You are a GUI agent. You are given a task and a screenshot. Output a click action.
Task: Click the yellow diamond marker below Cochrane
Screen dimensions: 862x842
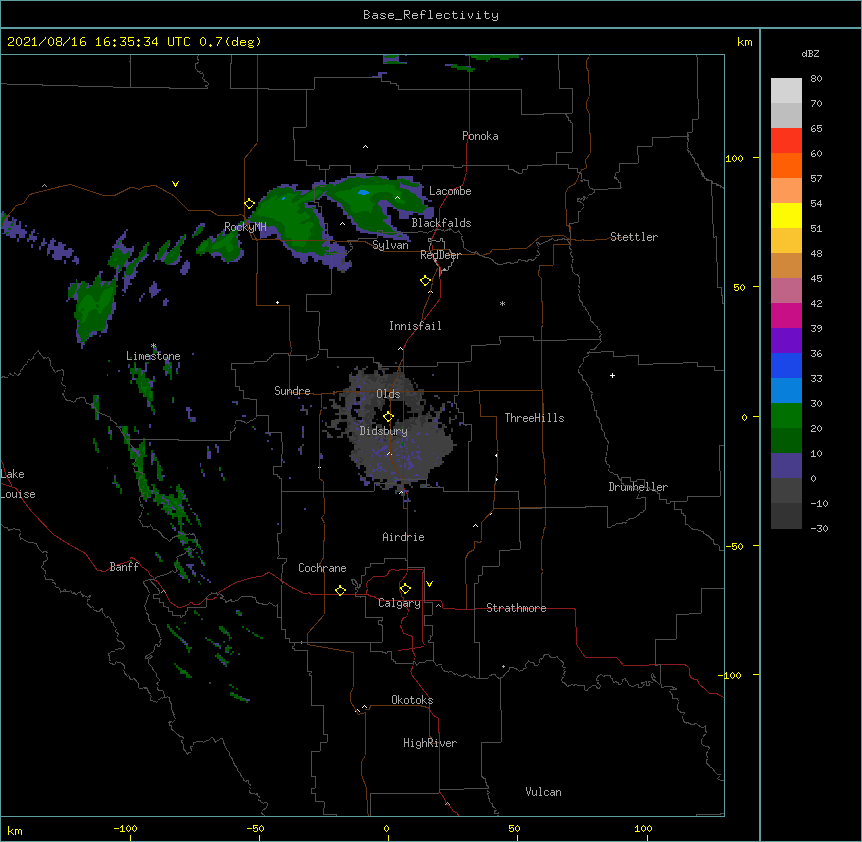point(340,590)
